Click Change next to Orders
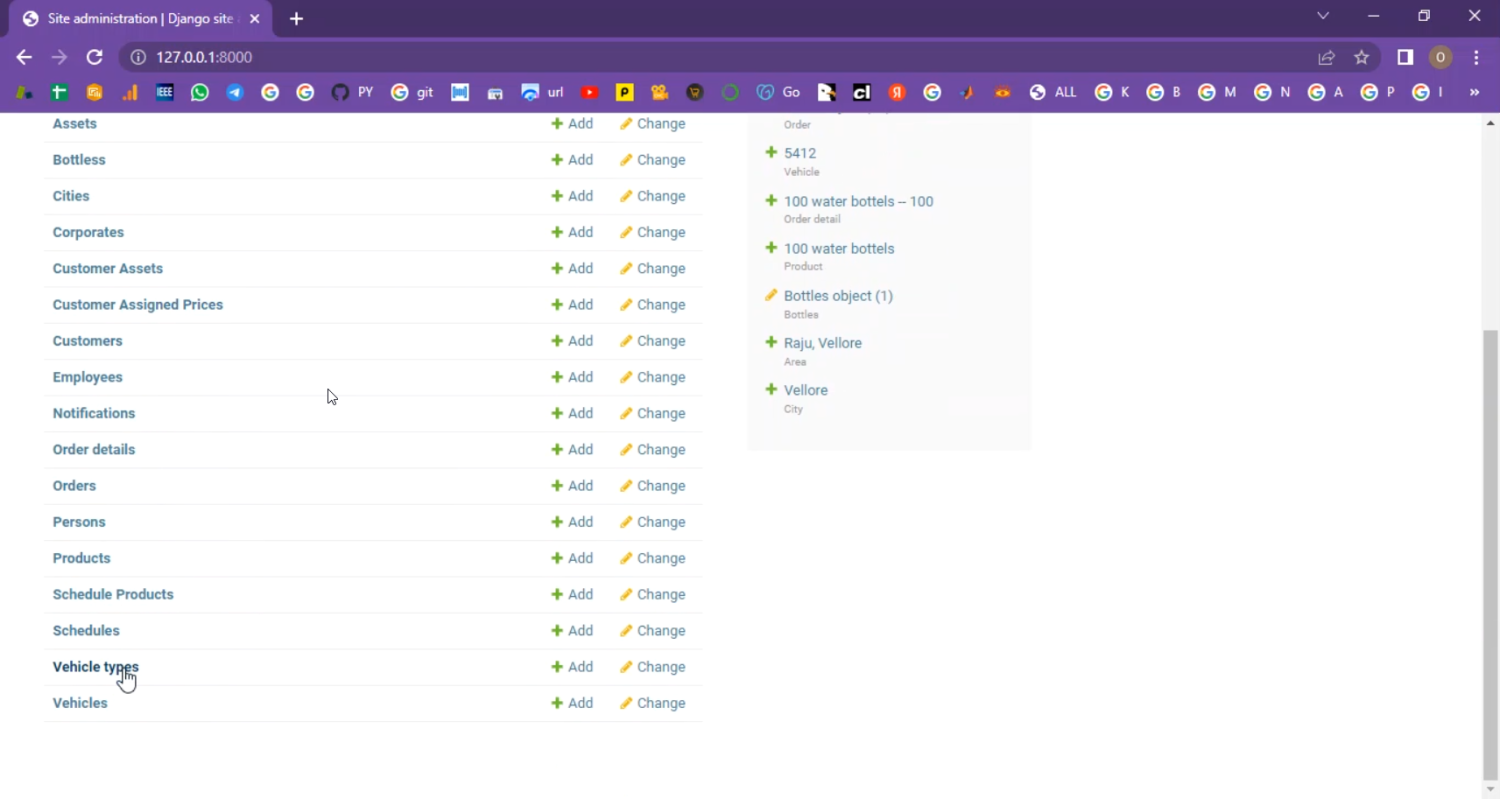The height and width of the screenshot is (799, 1500). point(652,486)
